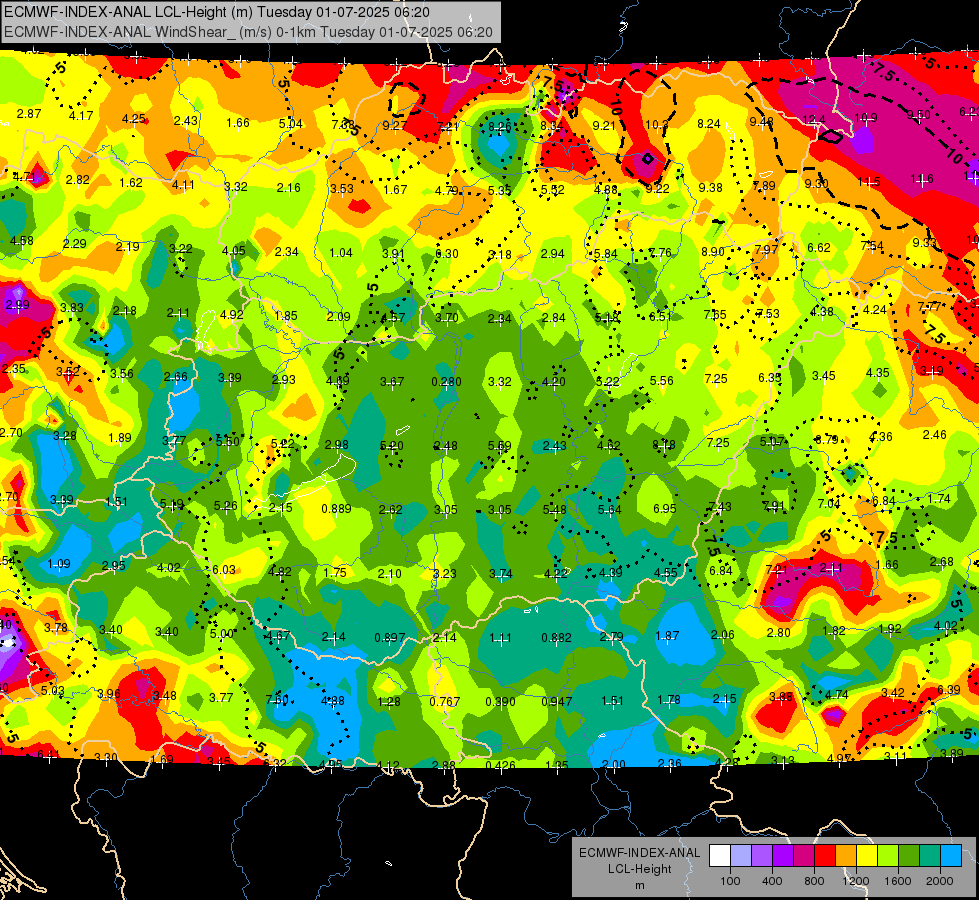Click the wind shear value 6.03
The height and width of the screenshot is (900, 979).
(224, 570)
